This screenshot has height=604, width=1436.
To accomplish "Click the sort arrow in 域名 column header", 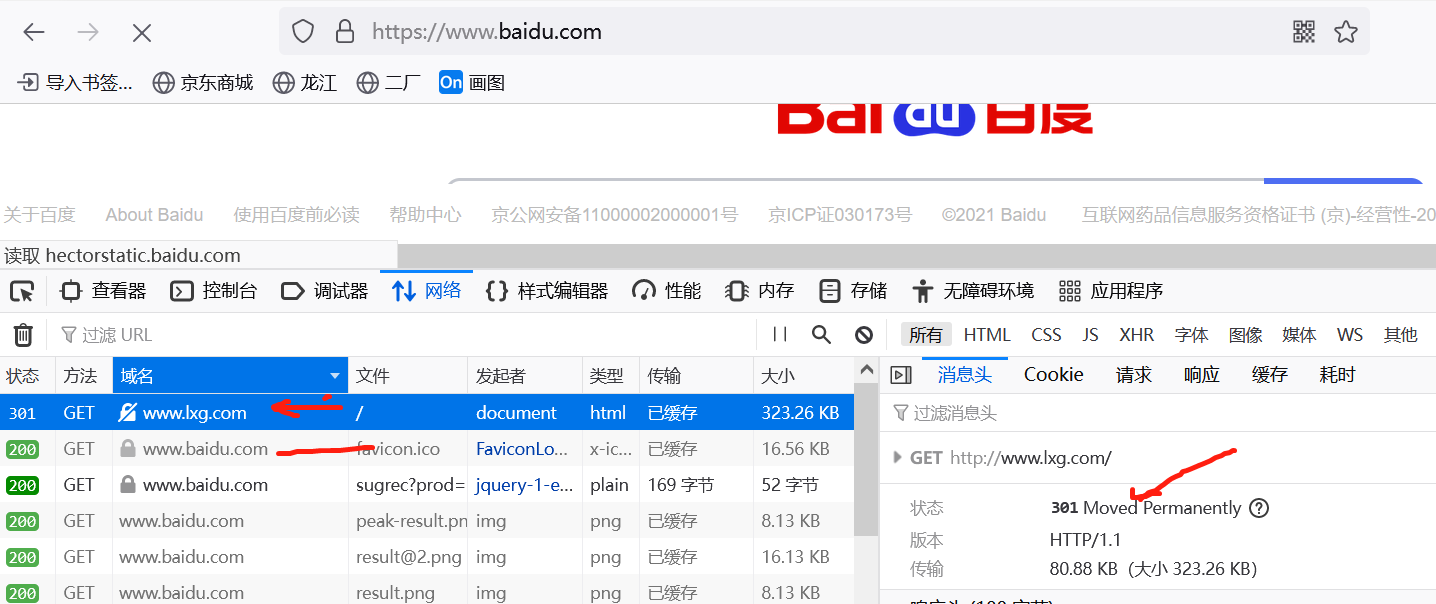I will (x=335, y=377).
